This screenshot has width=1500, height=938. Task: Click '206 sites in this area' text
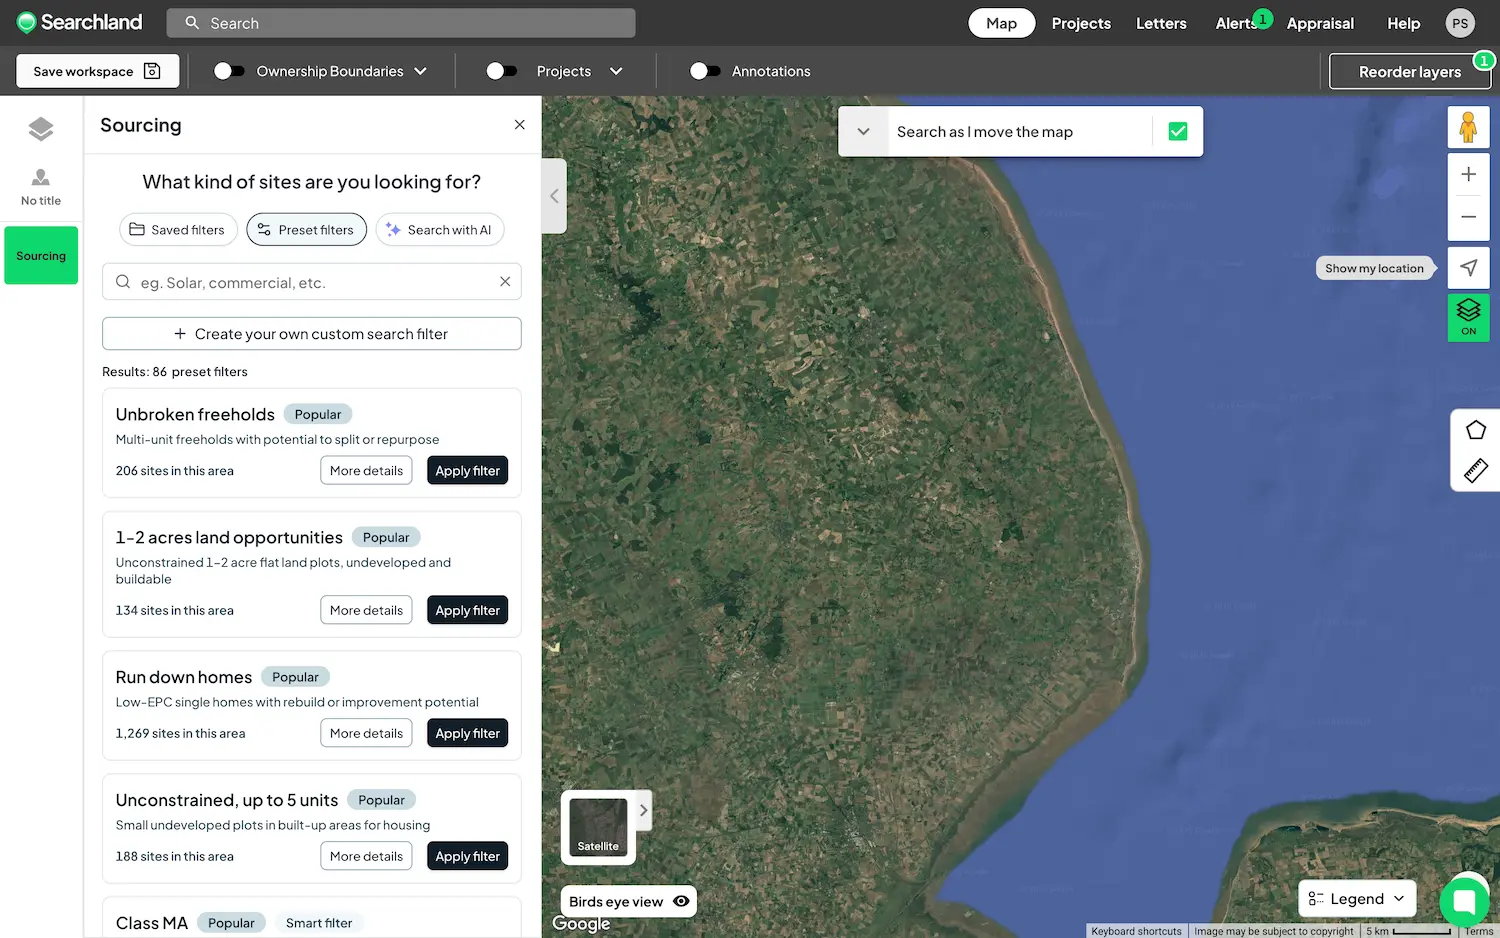[x=174, y=471]
